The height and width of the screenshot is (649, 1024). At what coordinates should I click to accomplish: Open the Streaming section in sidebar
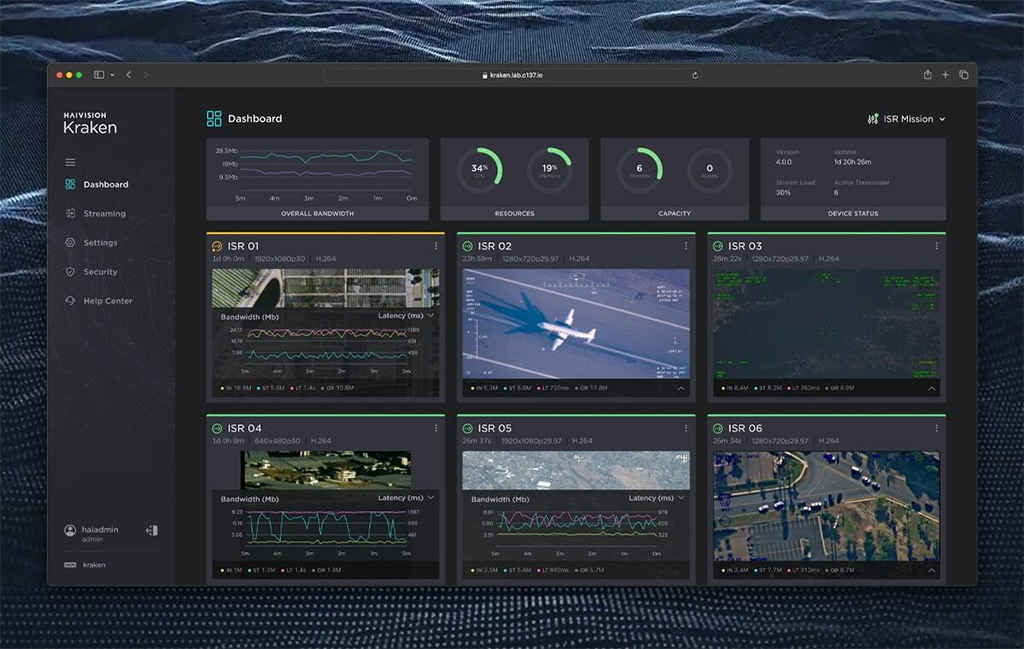(x=104, y=213)
